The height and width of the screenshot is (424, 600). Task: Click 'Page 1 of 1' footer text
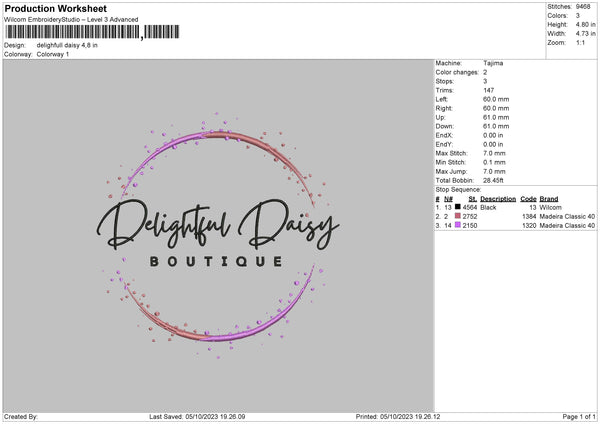click(579, 416)
